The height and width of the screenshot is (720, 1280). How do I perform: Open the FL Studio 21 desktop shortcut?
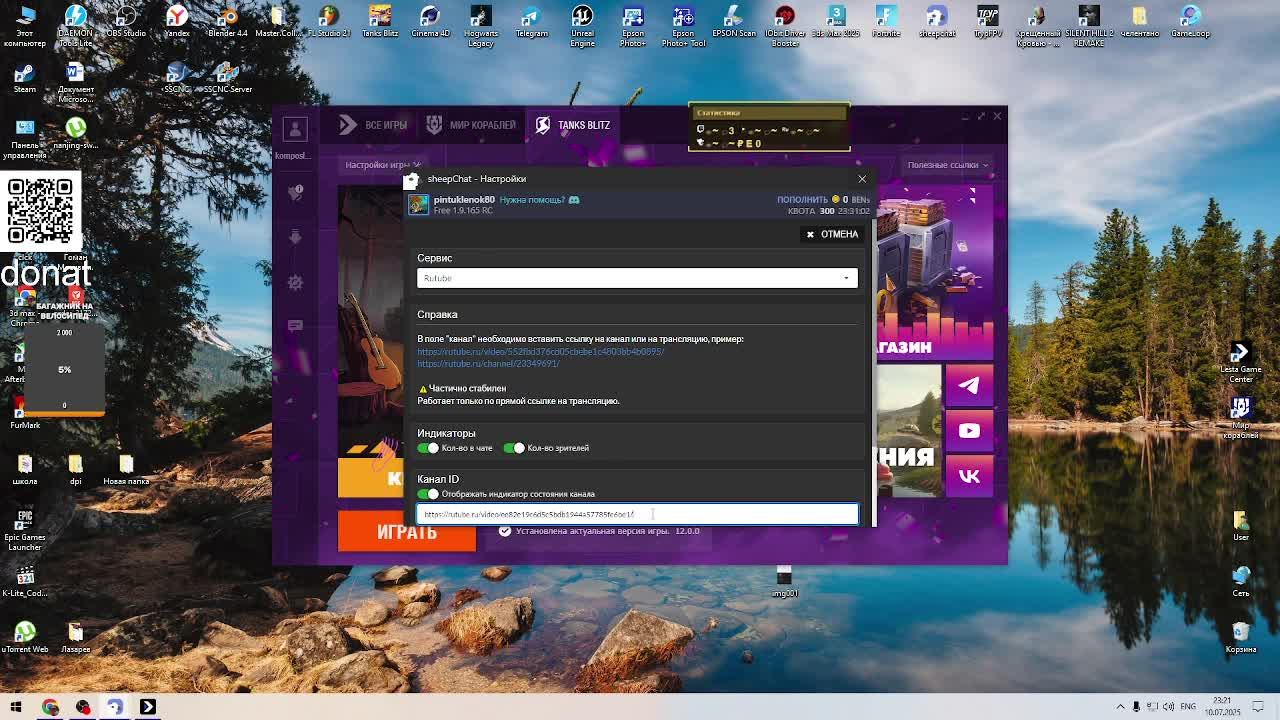[329, 22]
